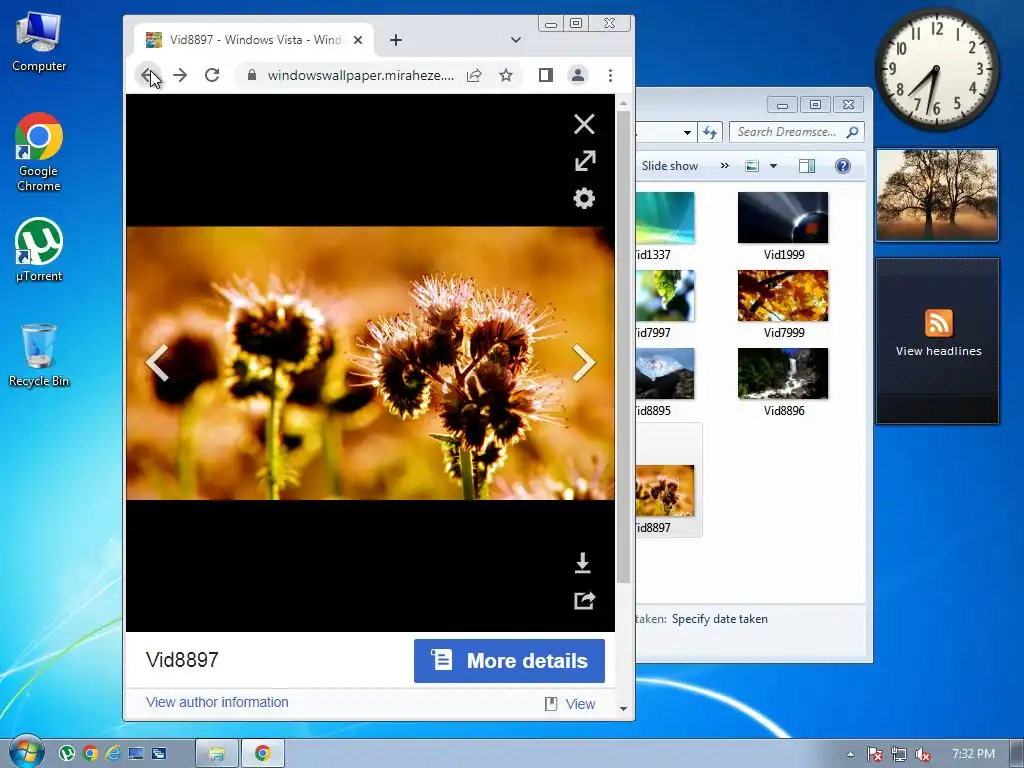Viewport: 1024px width, 768px height.
Task: Click Slide show in Explorer window
Action: (669, 166)
